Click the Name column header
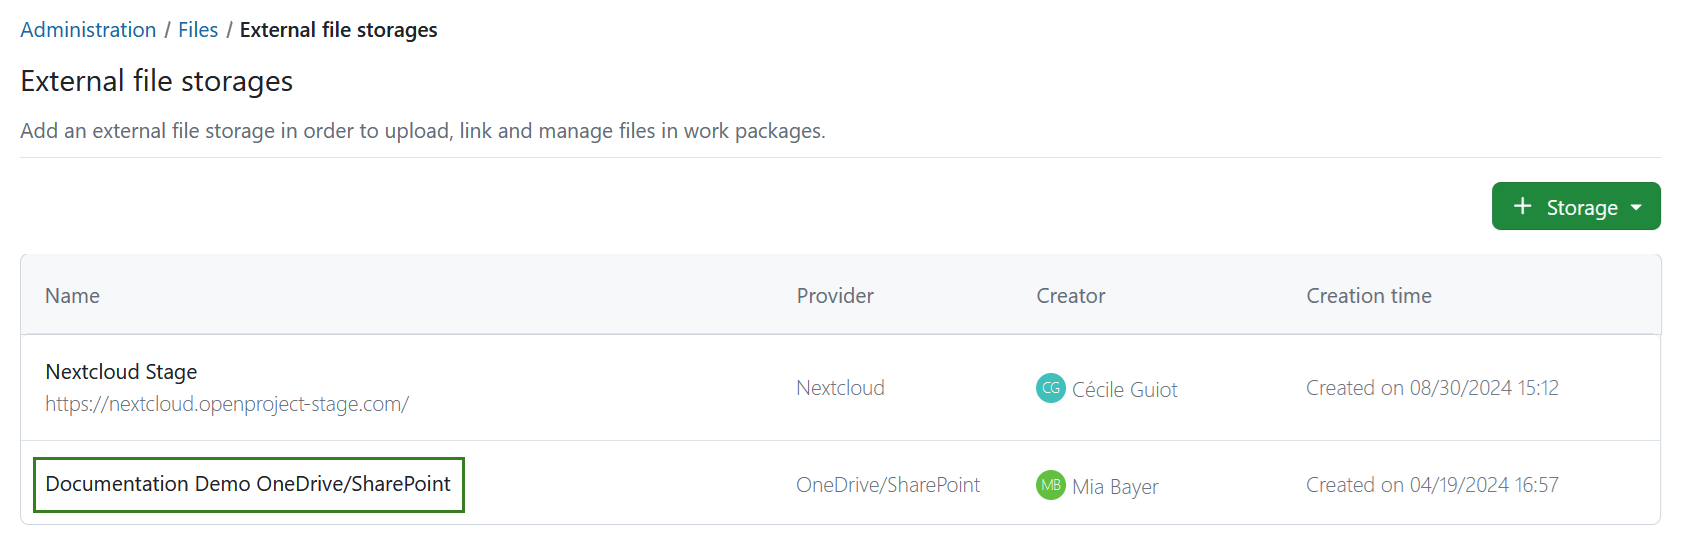Viewport: 1684px width, 540px height. coord(72,296)
